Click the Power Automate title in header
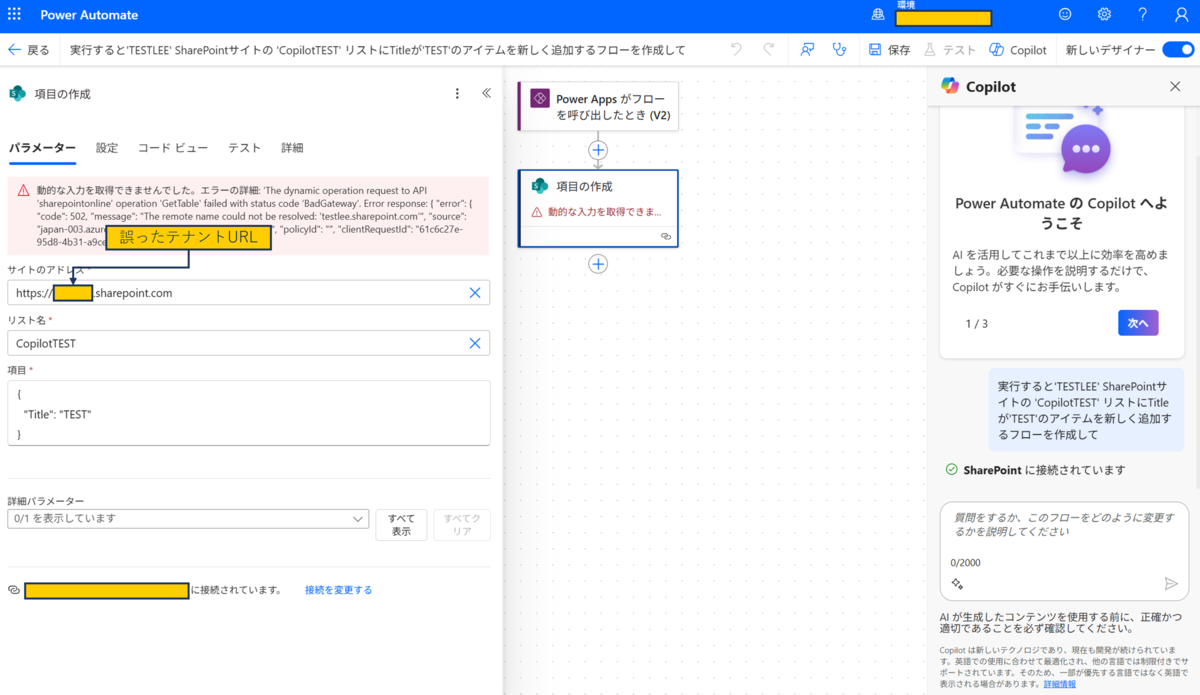The height and width of the screenshot is (695, 1200). (89, 15)
